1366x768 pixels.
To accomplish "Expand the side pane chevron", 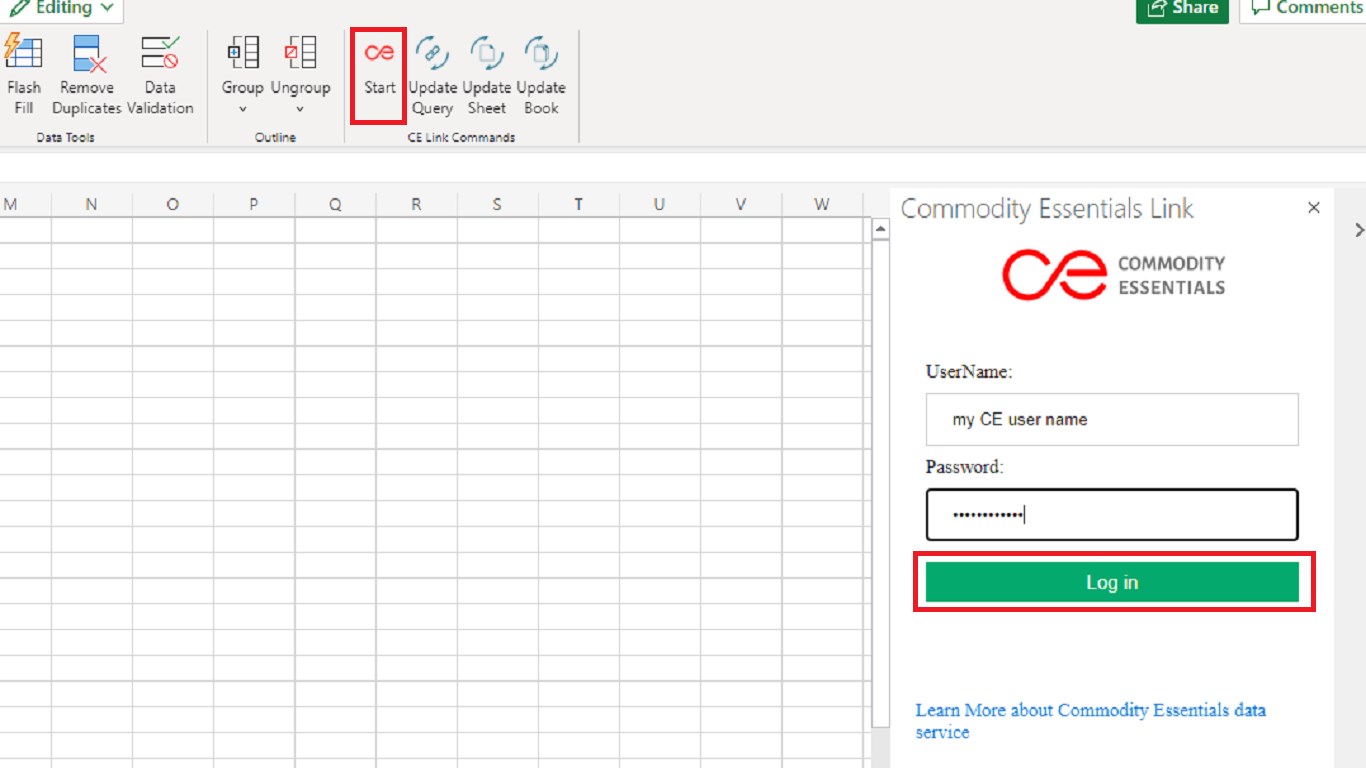I will pyautogui.click(x=1358, y=230).
